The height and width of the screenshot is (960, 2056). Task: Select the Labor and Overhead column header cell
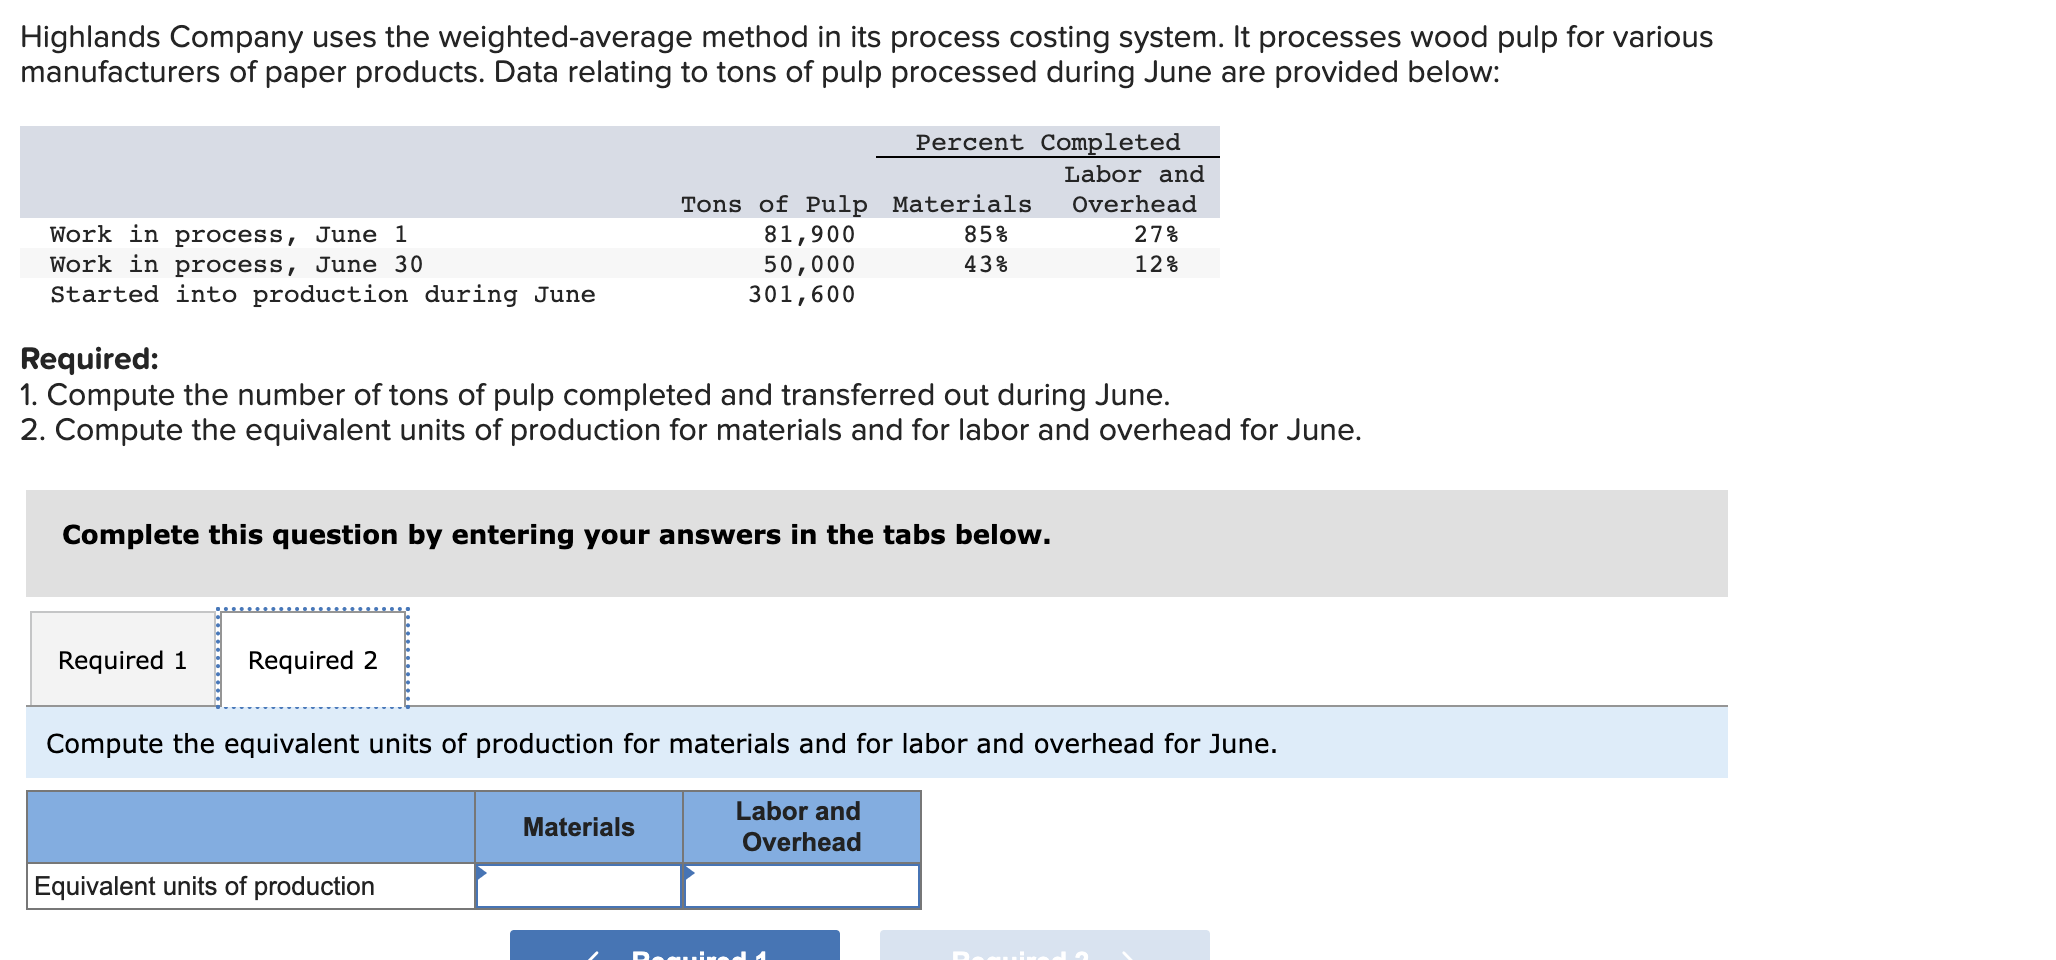[800, 826]
